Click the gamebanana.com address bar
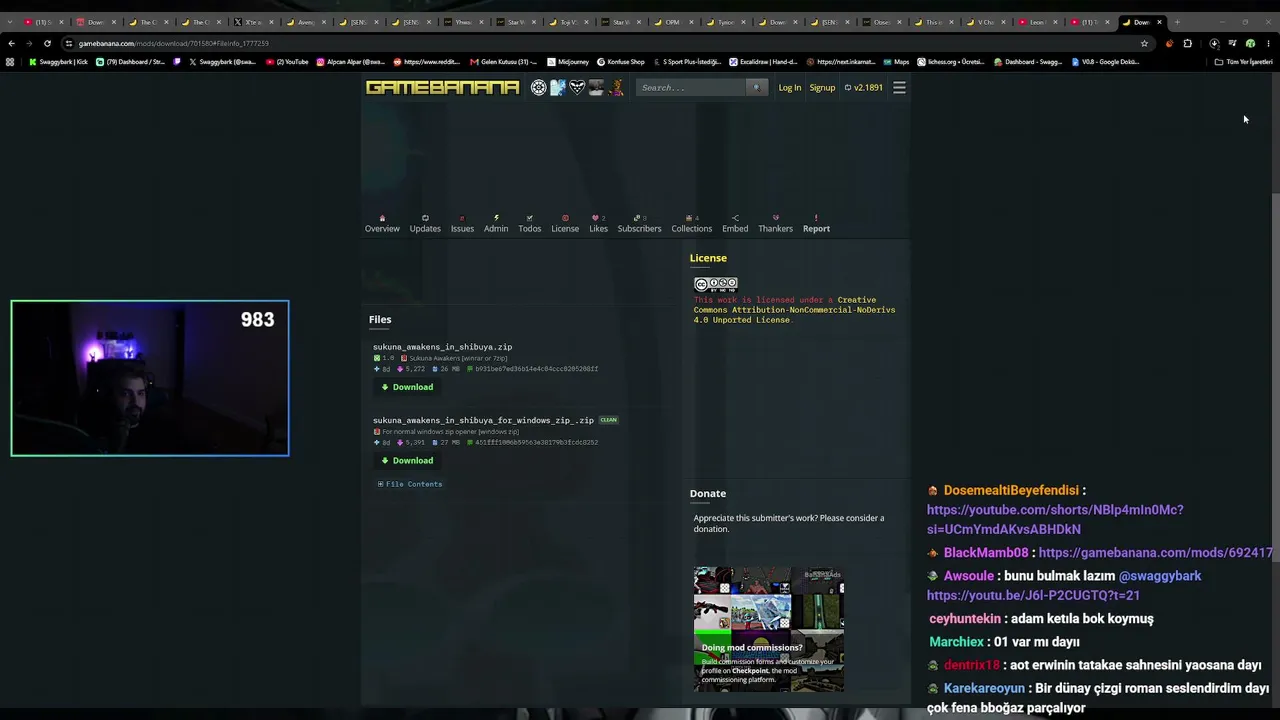Screen dimensions: 1280x720 (600, 43)
